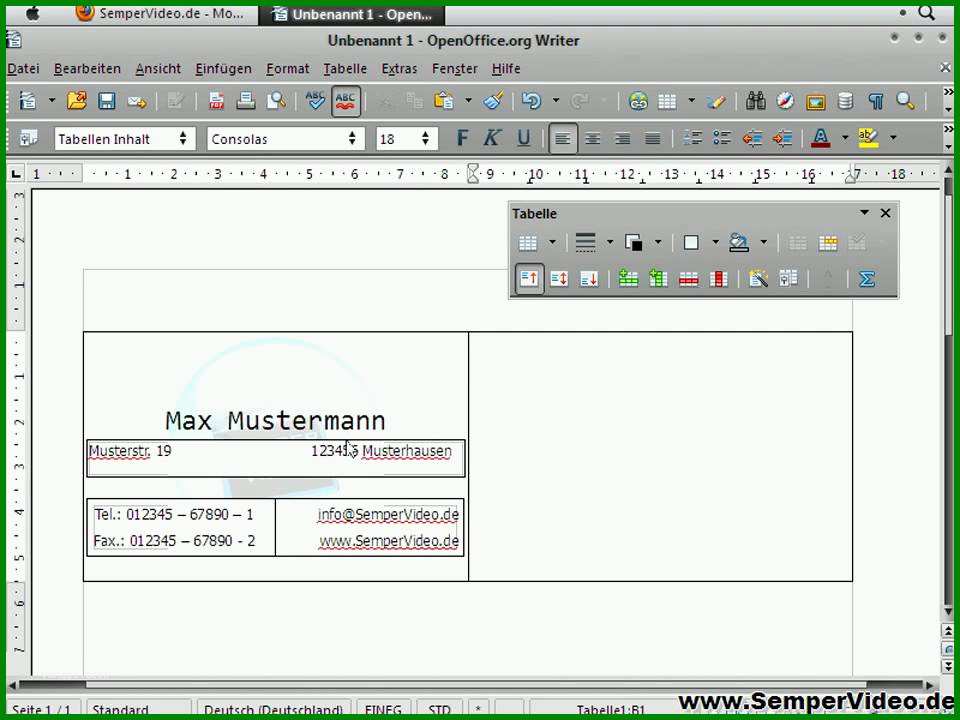Open AutoFormat wand in Tabelle toolbar

758,279
